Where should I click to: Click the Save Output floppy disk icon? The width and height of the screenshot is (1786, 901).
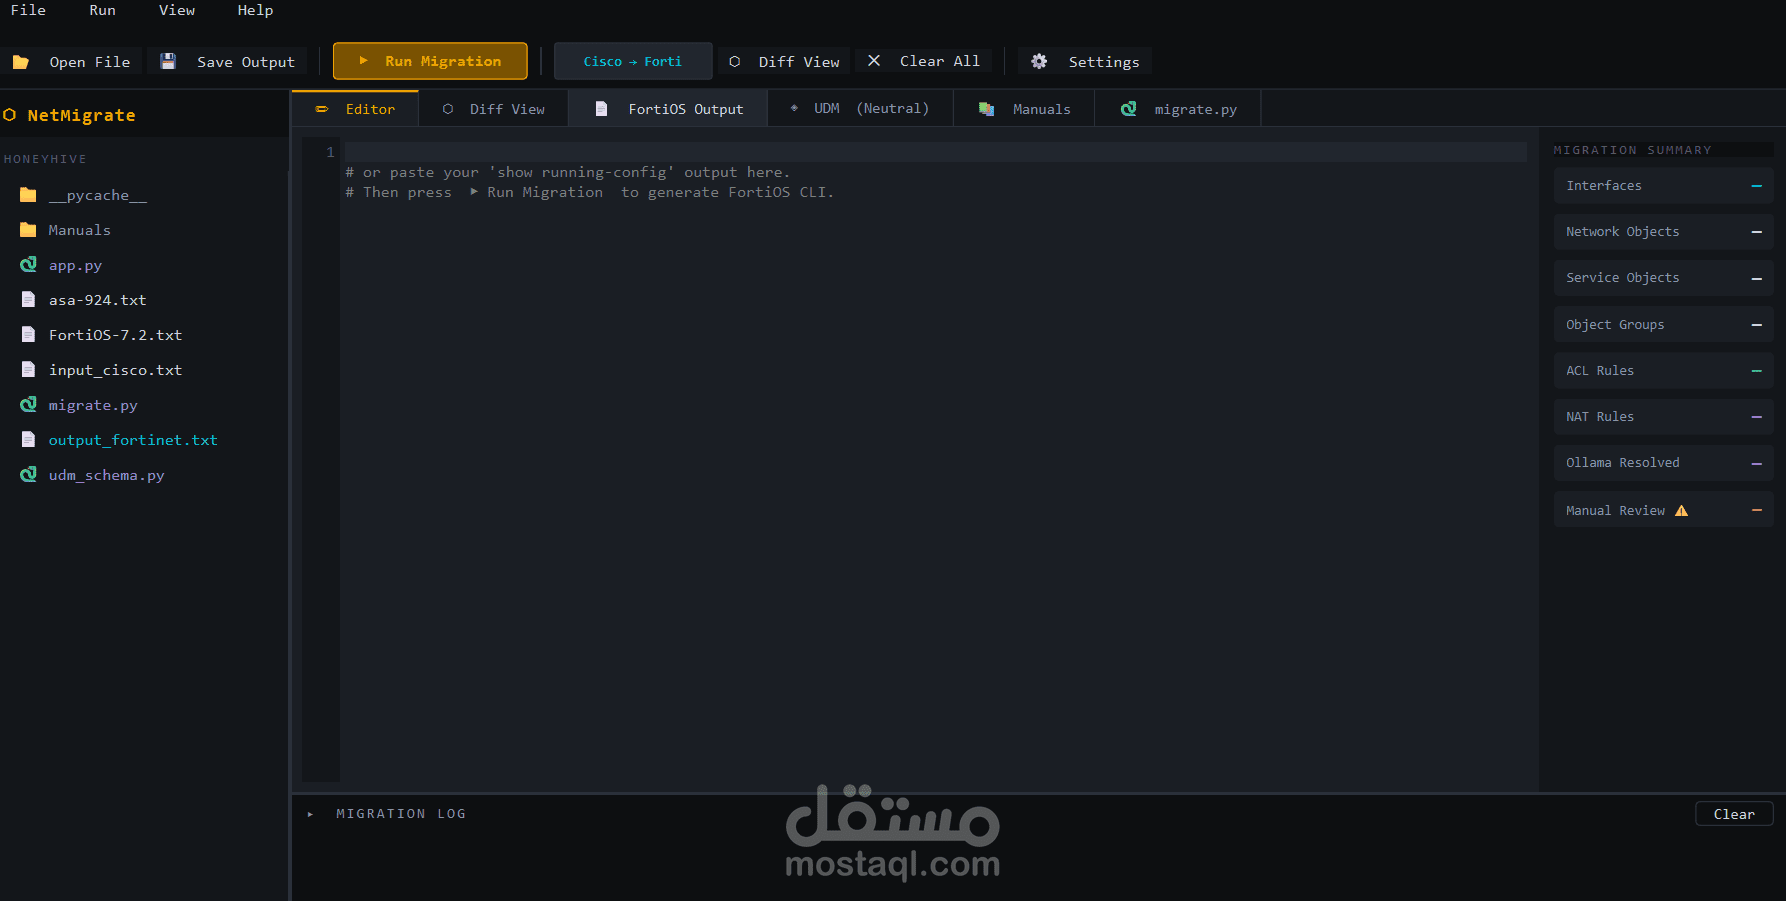[168, 61]
